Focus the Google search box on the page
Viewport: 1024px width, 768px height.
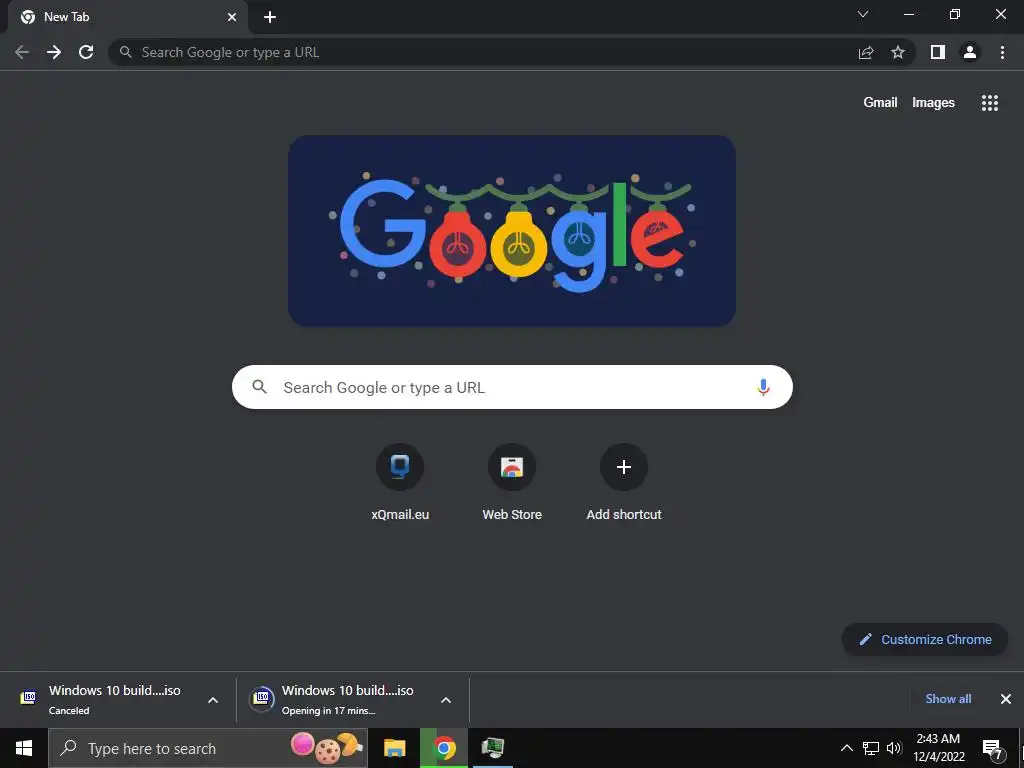coord(512,387)
